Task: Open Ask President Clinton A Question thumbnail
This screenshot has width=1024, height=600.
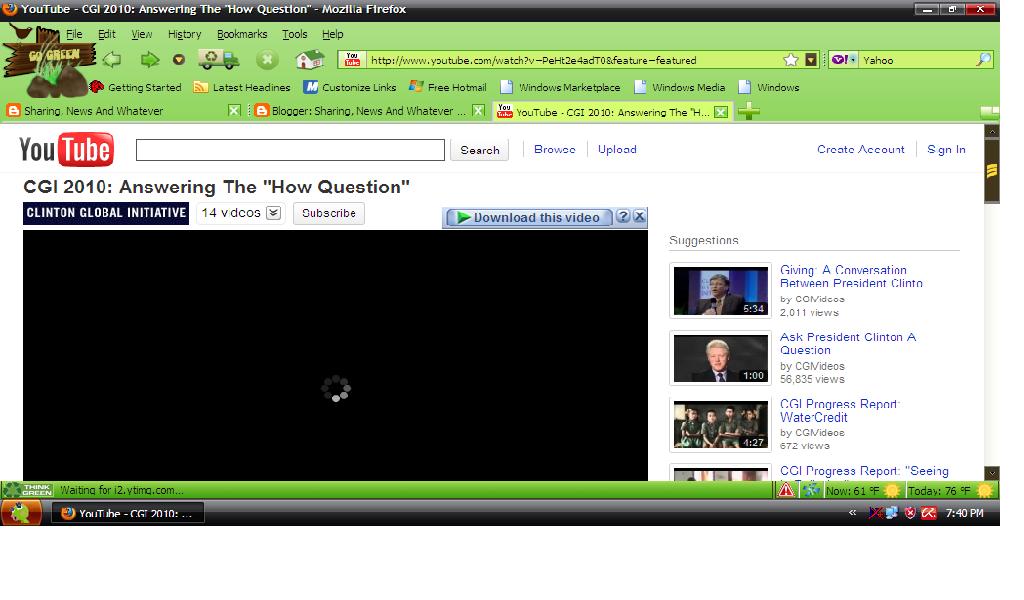Action: pyautogui.click(x=720, y=358)
